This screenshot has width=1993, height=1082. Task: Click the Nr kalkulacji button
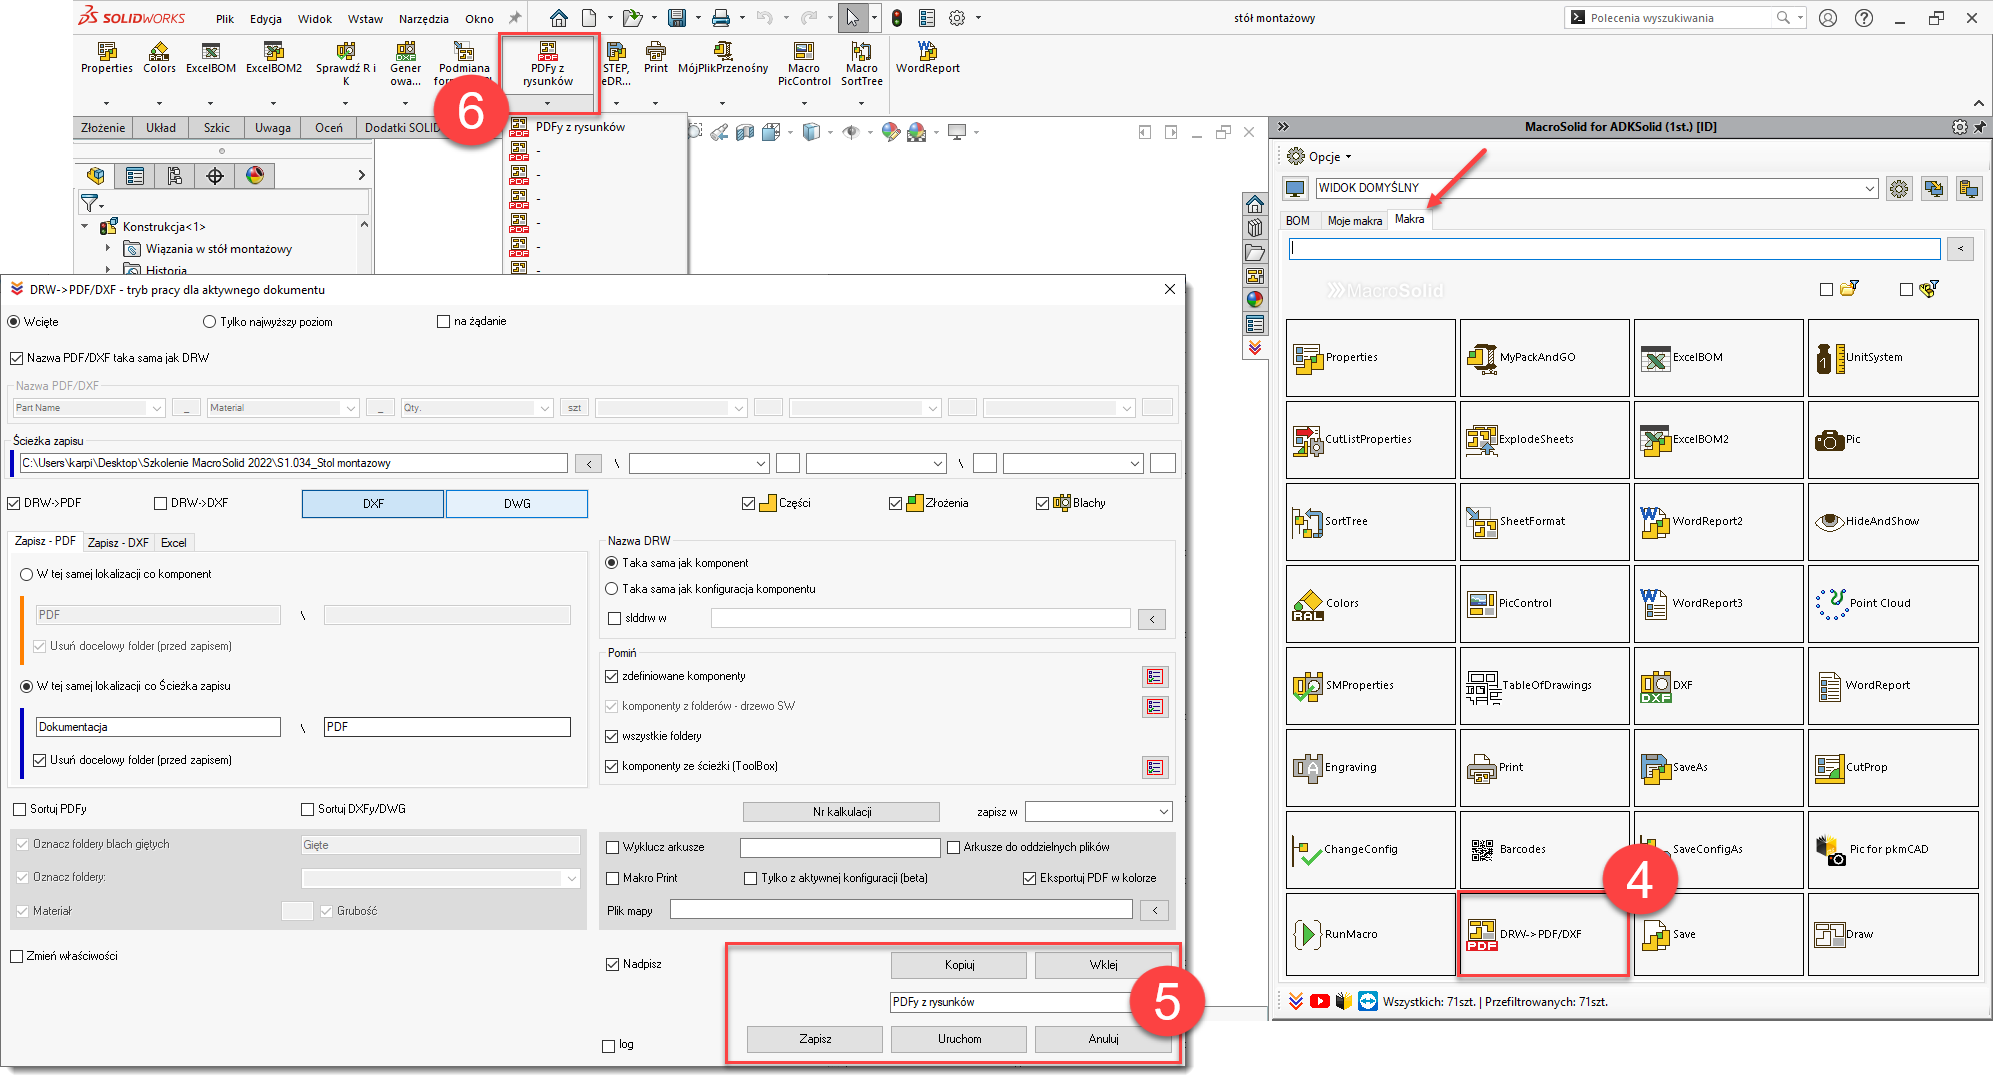(x=841, y=812)
